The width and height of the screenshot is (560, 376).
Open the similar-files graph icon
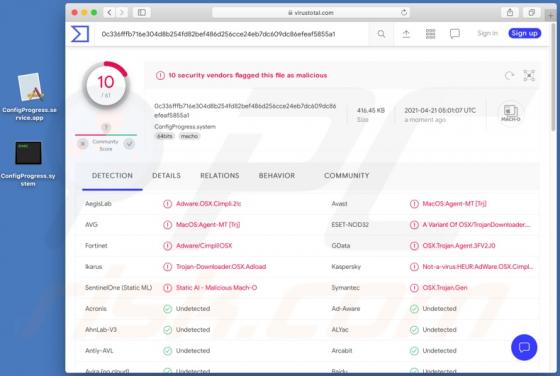[x=529, y=75]
